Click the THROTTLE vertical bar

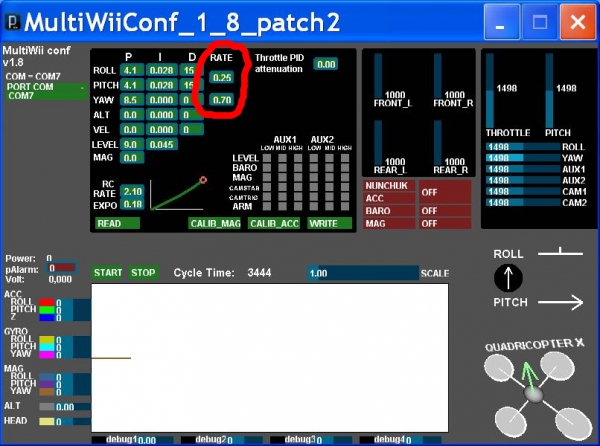pos(489,91)
